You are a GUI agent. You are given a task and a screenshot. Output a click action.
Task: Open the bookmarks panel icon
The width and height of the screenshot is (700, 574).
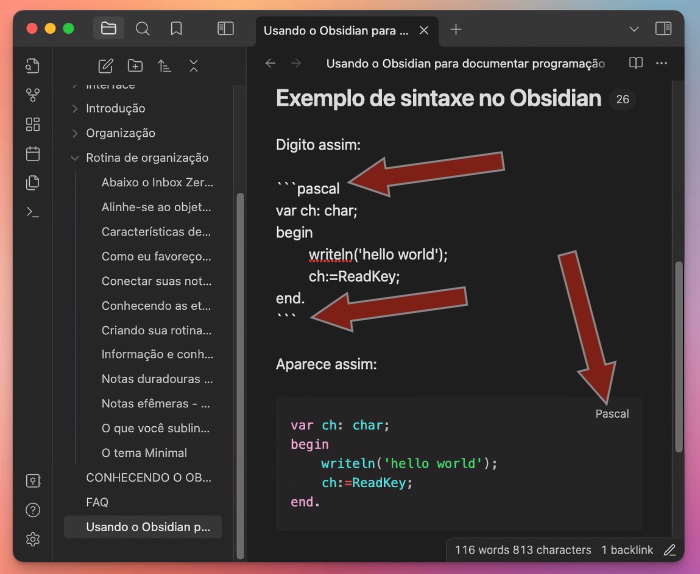click(176, 29)
